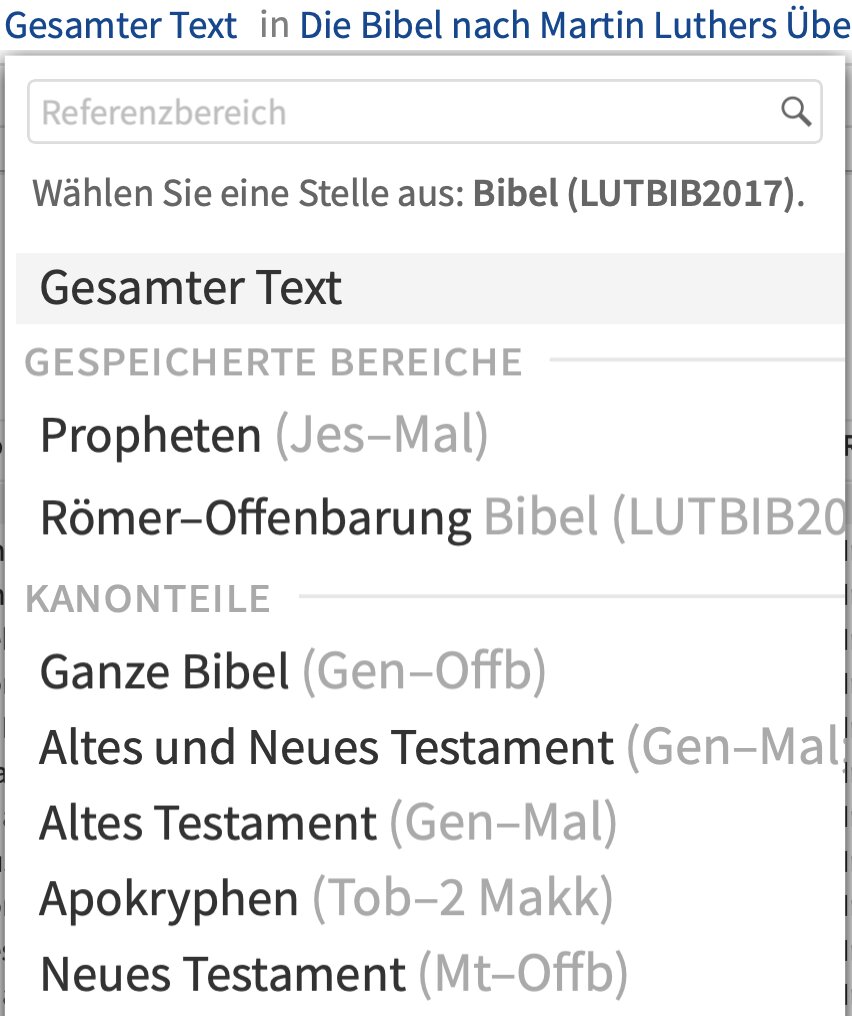Image resolution: width=852 pixels, height=1016 pixels.
Task: Click the Kanonteile section header
Action: [148, 599]
